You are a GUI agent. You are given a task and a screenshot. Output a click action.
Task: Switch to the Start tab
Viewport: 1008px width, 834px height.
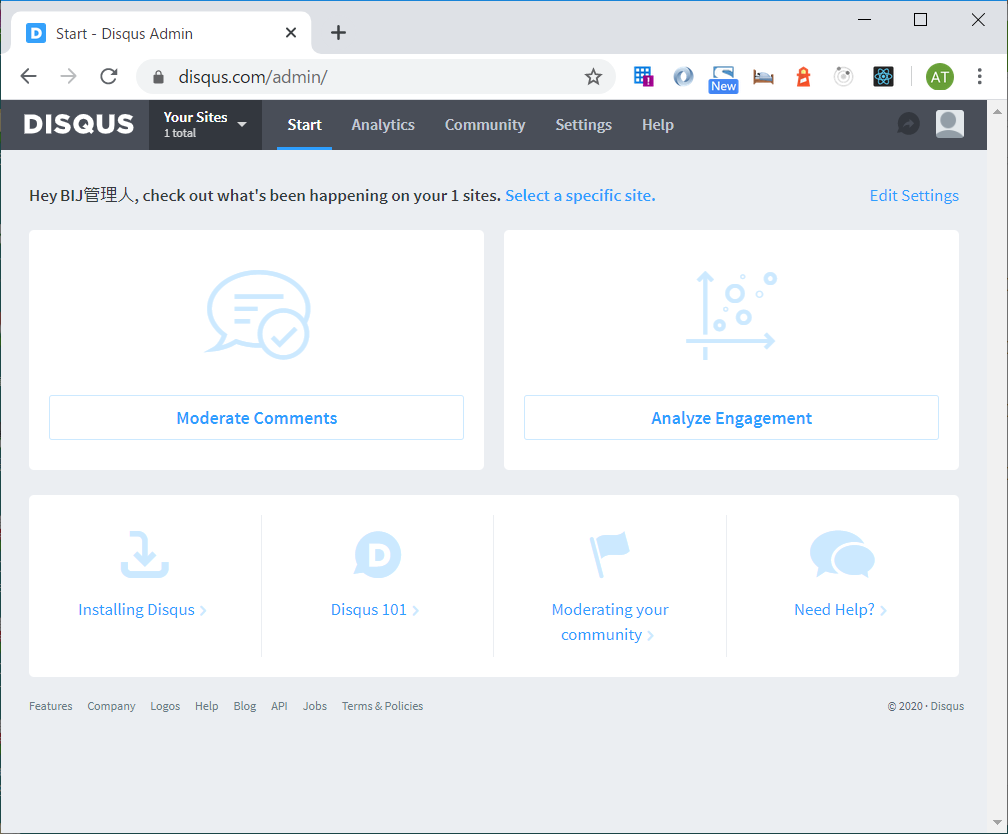pos(304,125)
